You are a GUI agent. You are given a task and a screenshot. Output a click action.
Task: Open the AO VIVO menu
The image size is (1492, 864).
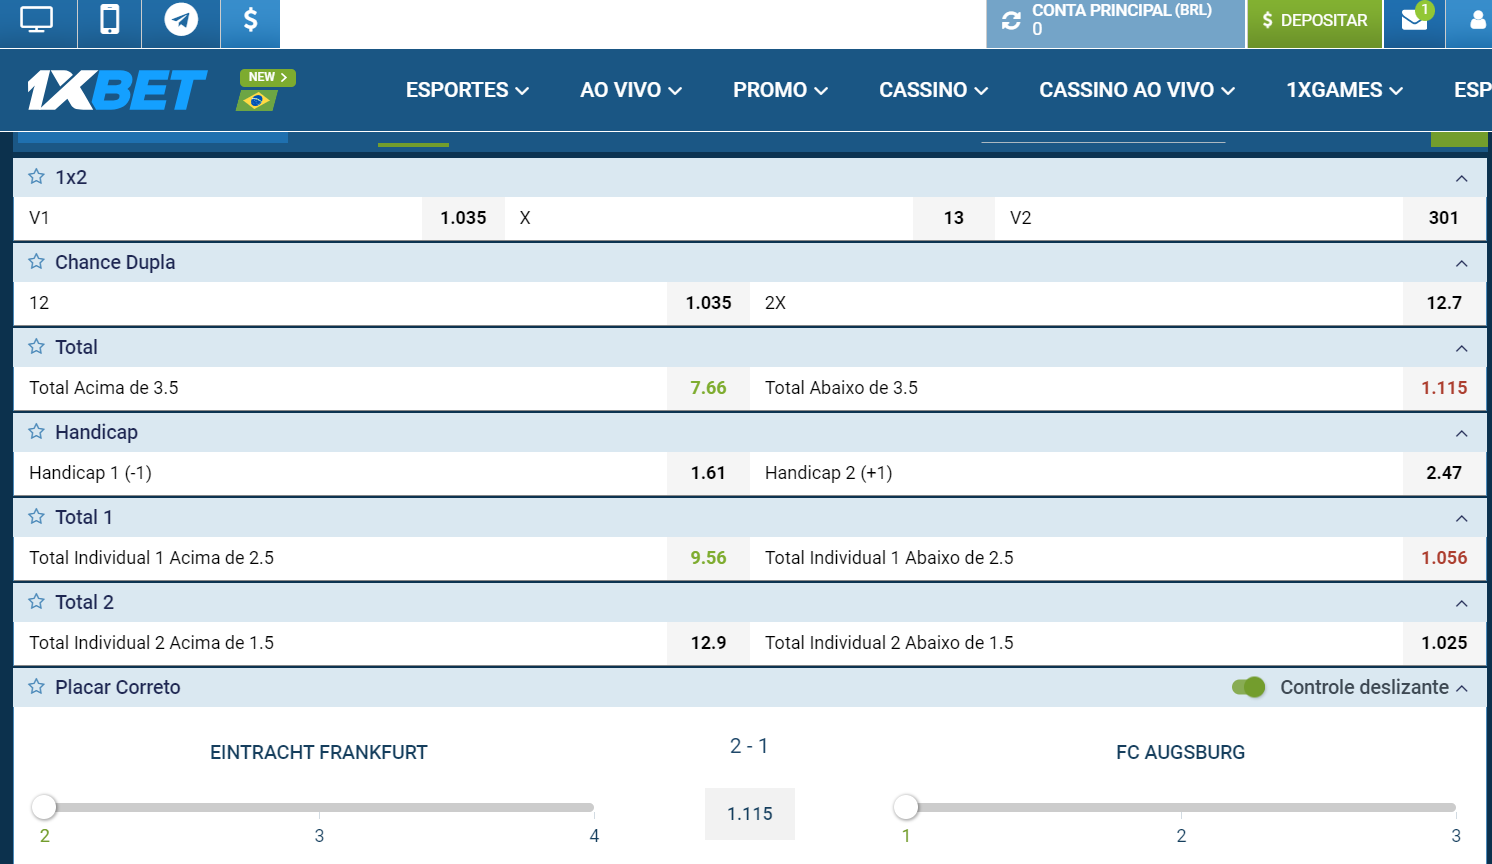pos(631,90)
